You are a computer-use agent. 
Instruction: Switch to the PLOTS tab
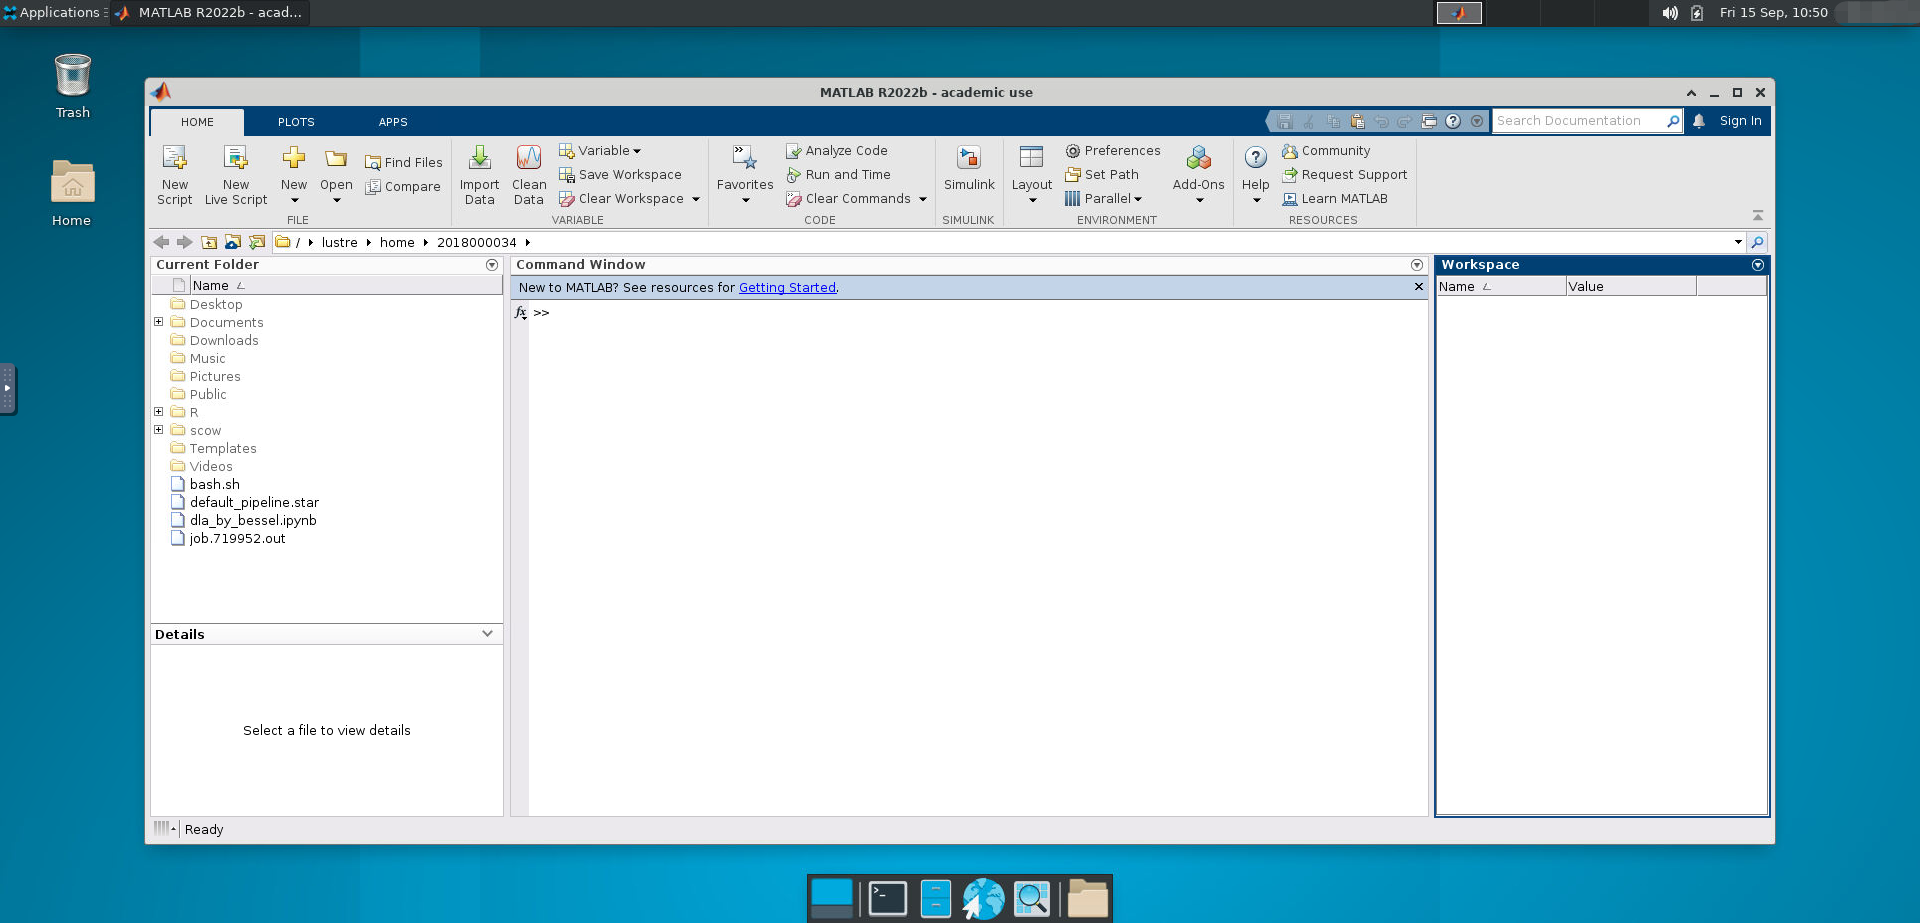[296, 122]
